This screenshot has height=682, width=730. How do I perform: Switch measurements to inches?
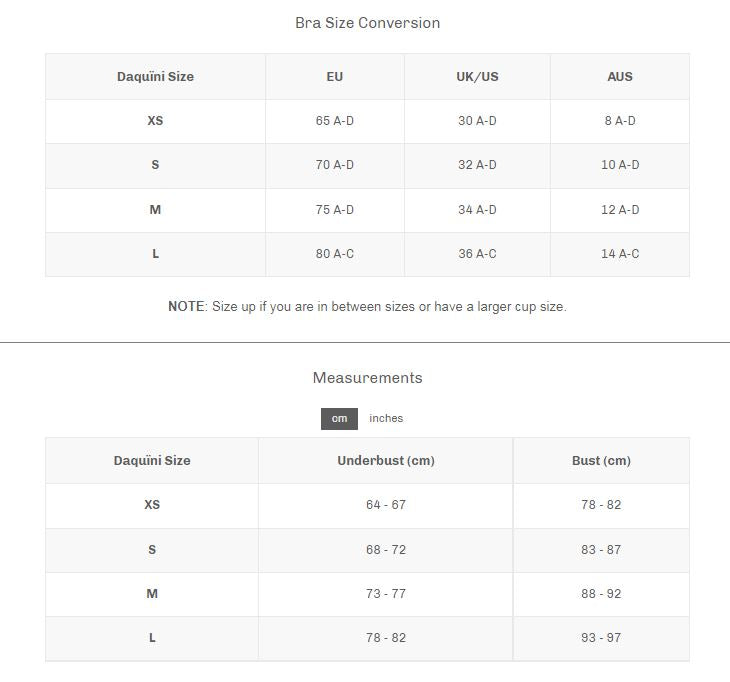point(386,418)
